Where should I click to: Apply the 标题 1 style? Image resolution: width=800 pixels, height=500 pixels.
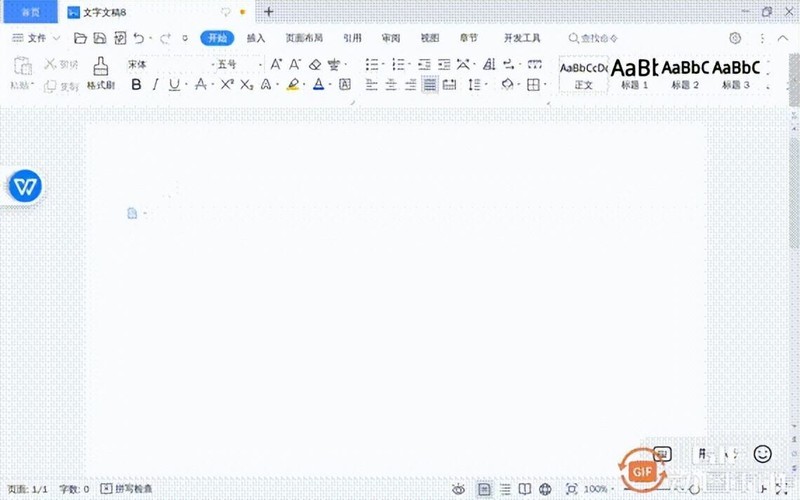click(634, 74)
